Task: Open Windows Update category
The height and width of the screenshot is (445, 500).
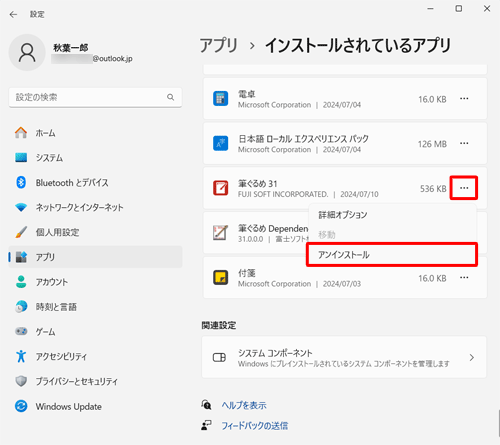Action: point(95,406)
